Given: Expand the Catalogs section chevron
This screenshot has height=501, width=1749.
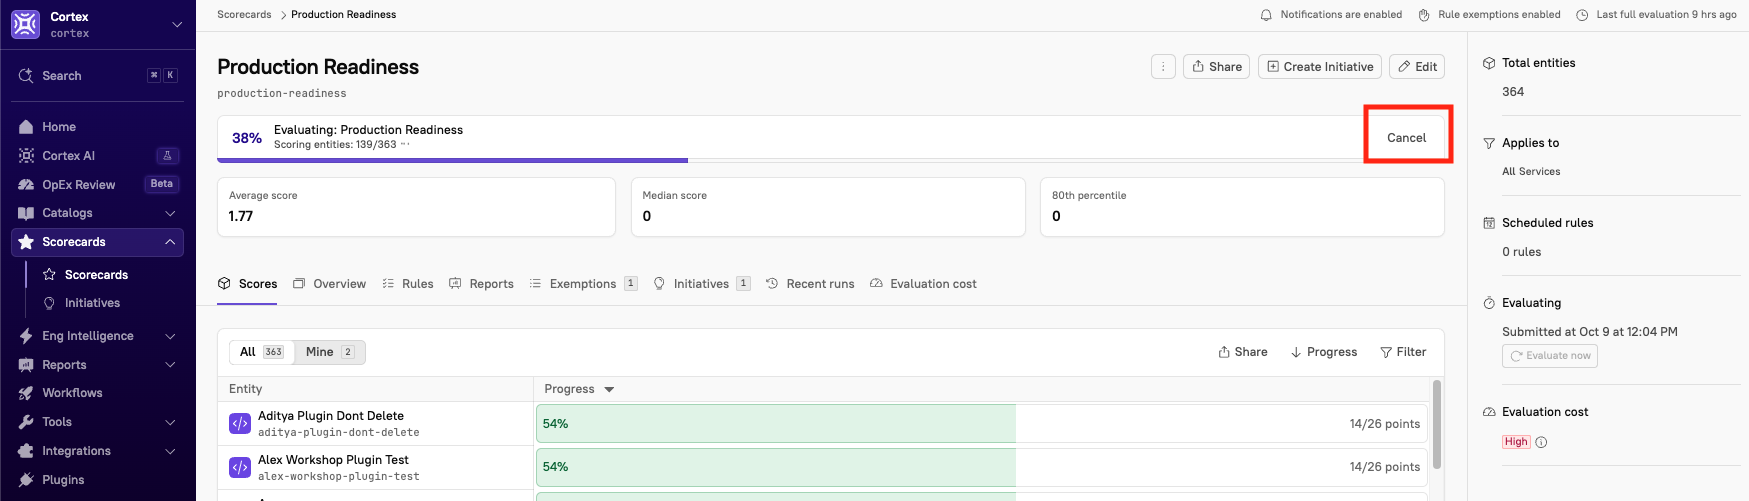Looking at the screenshot, I should pos(170,213).
